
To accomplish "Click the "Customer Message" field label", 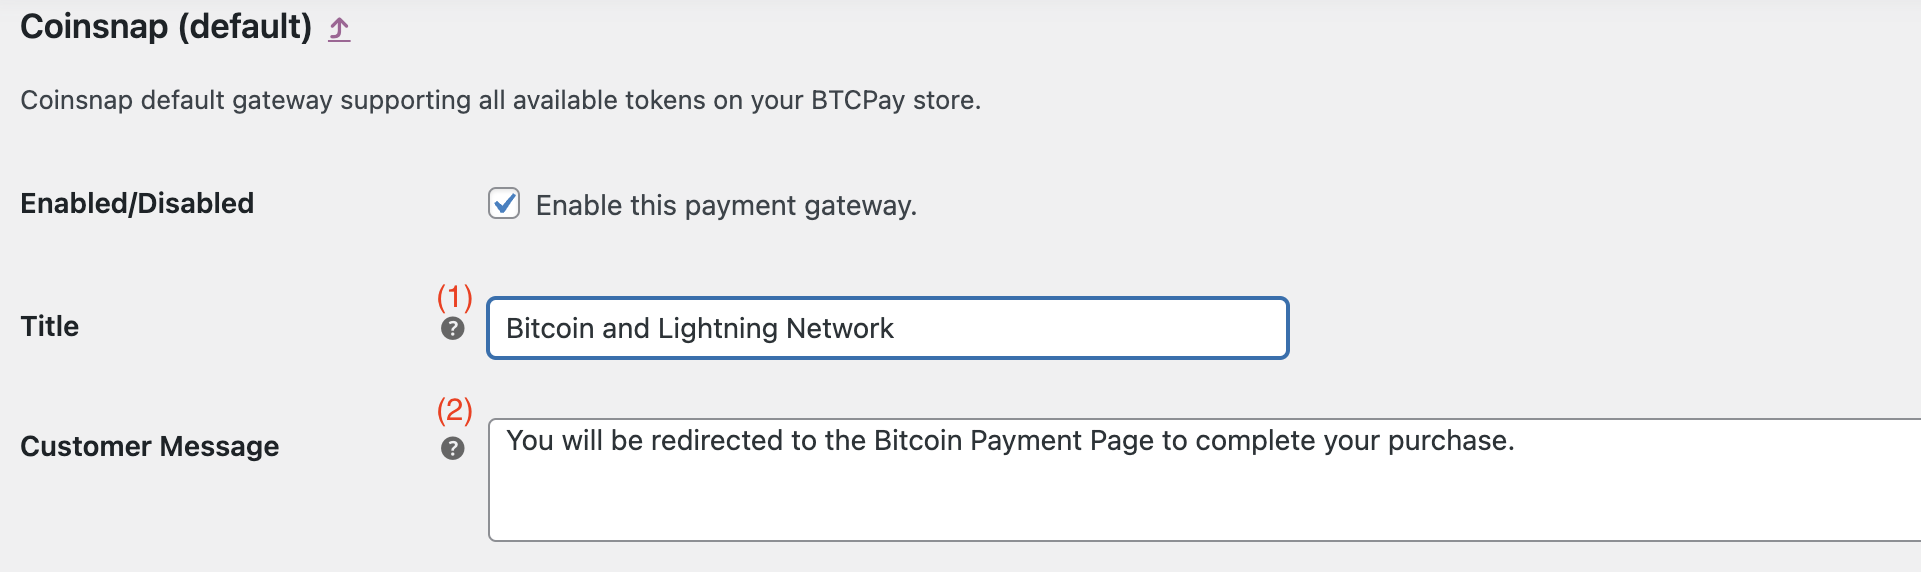I will pos(150,447).
